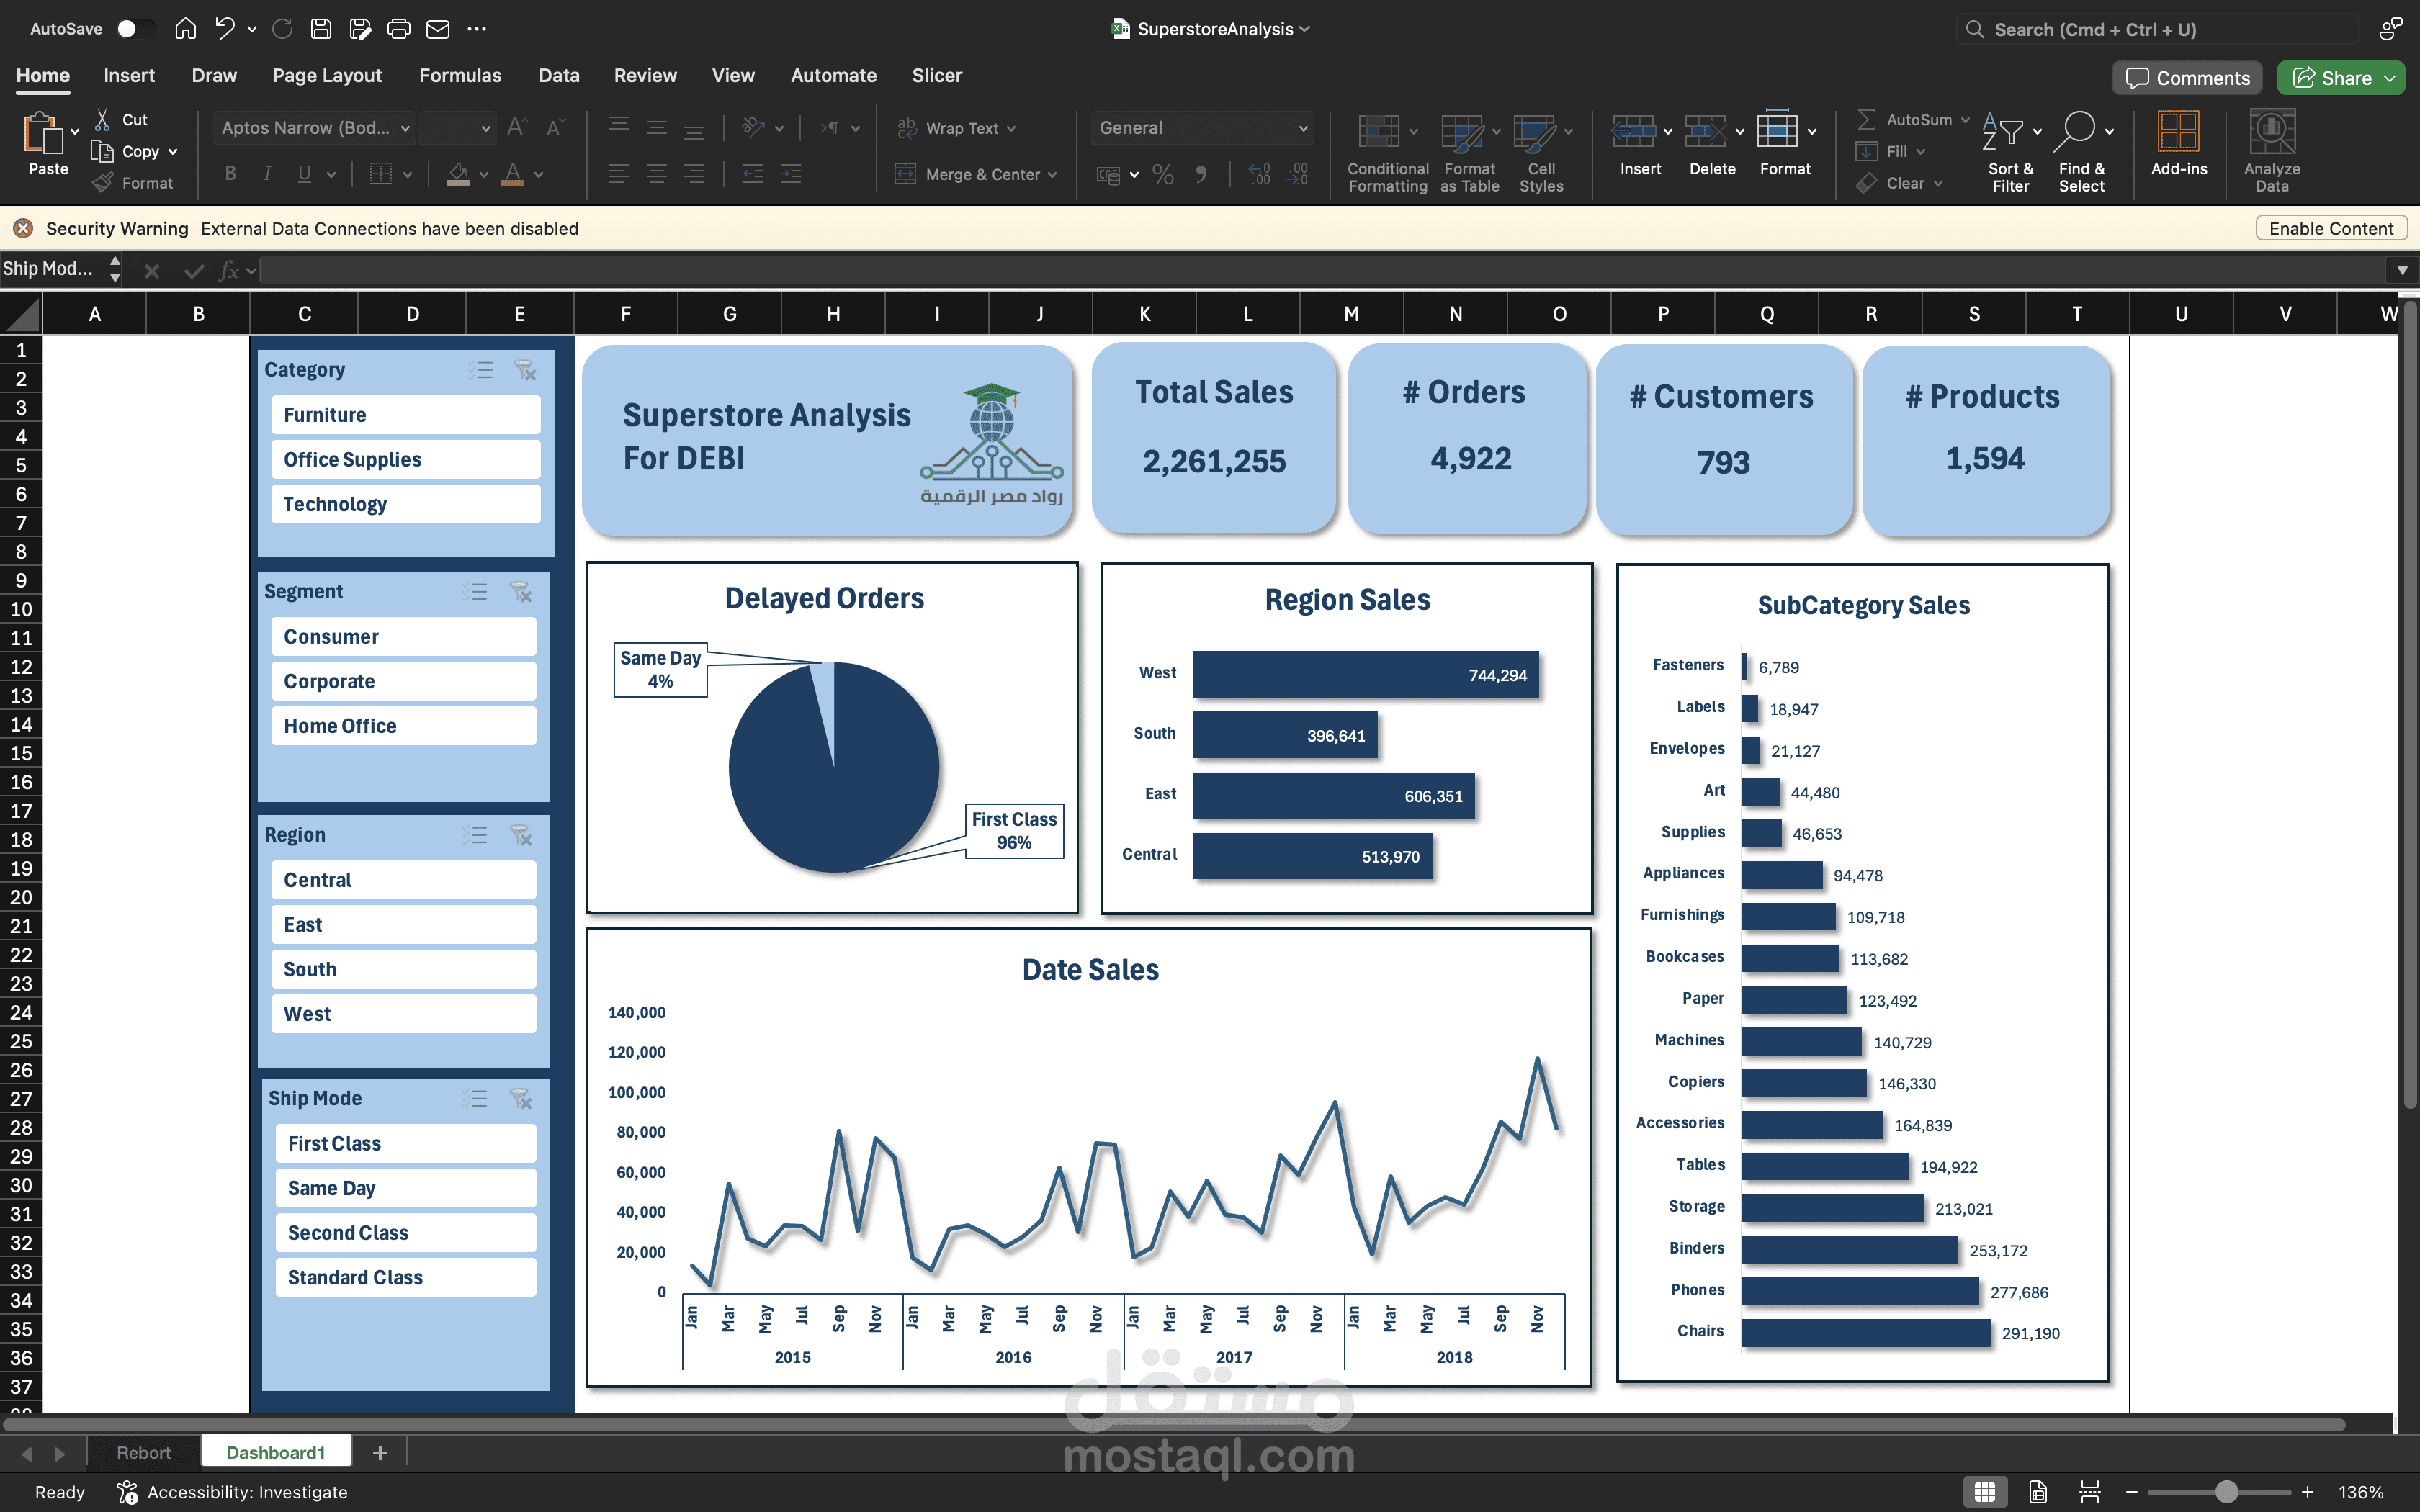
Task: Multi-select icon on Segment slicer
Action: coord(475,593)
